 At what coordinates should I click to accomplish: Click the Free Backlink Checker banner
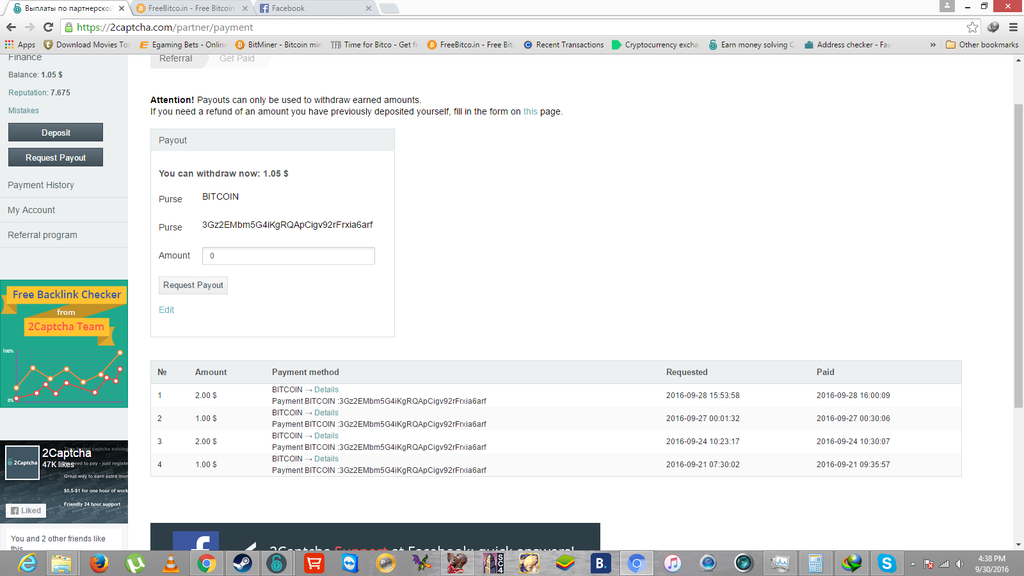[x=64, y=343]
